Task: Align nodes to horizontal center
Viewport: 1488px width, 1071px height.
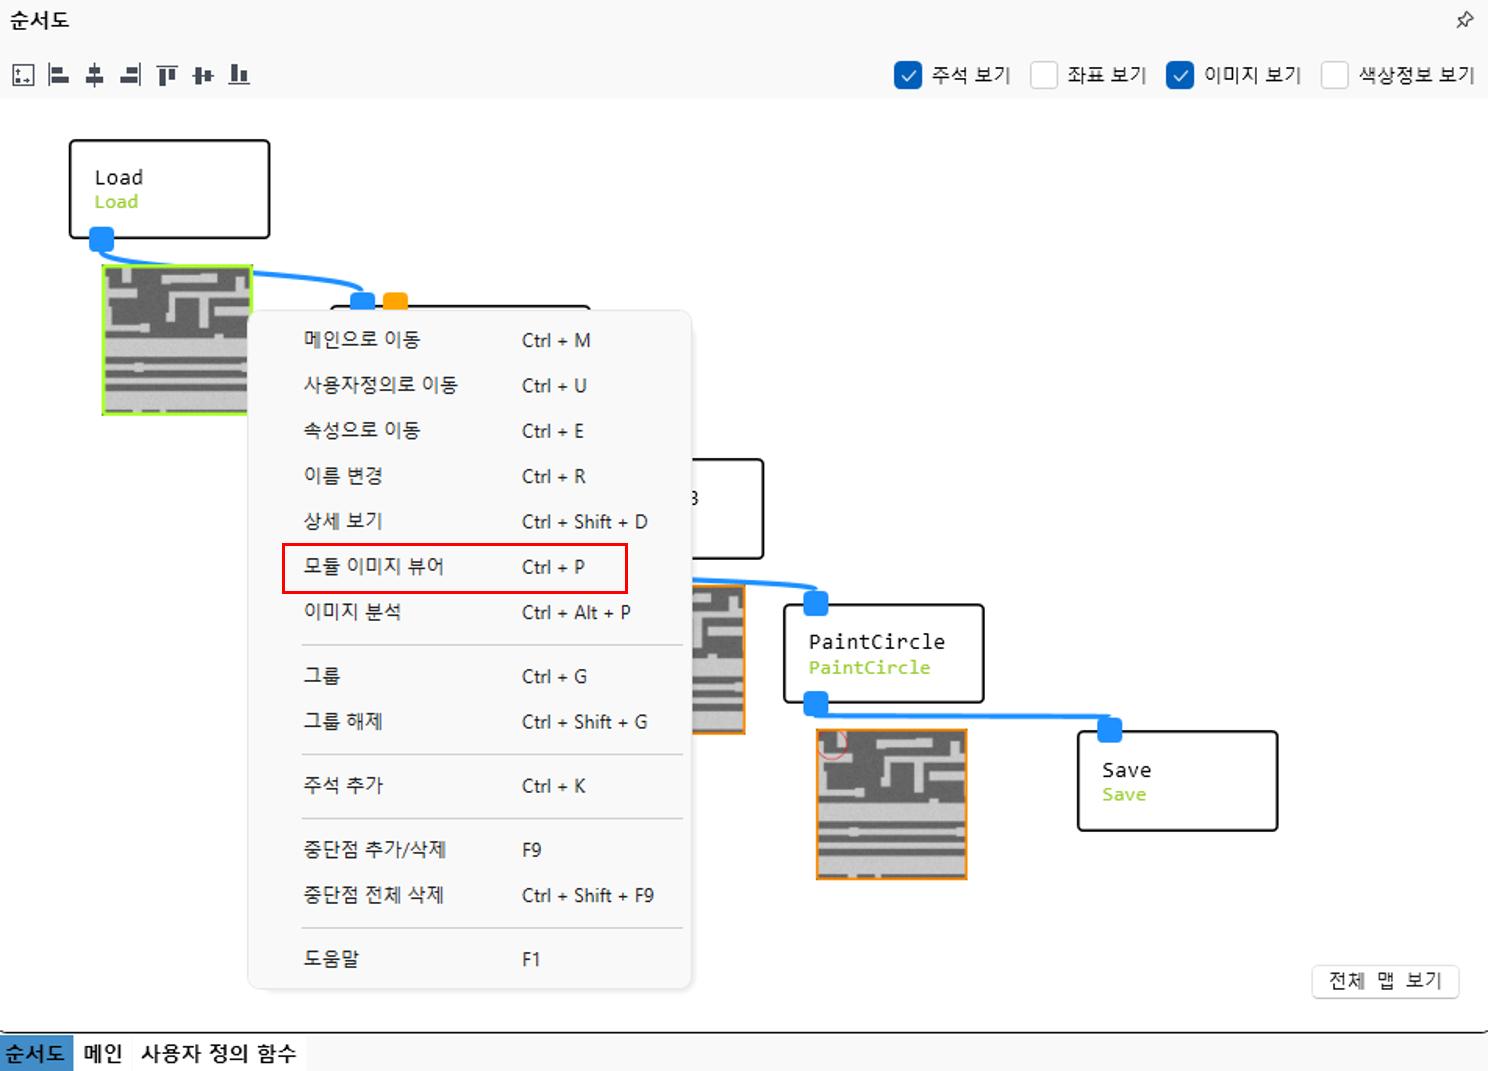Action: click(x=95, y=75)
